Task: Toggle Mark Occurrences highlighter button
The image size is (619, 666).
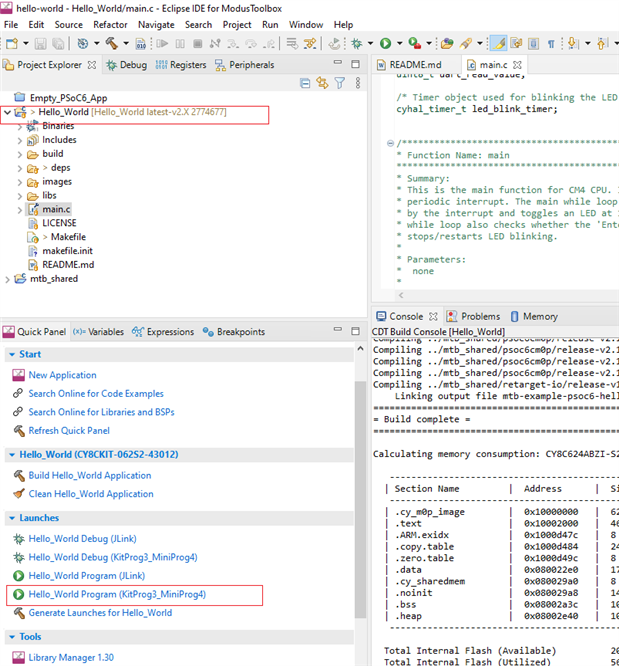Action: click(x=499, y=43)
